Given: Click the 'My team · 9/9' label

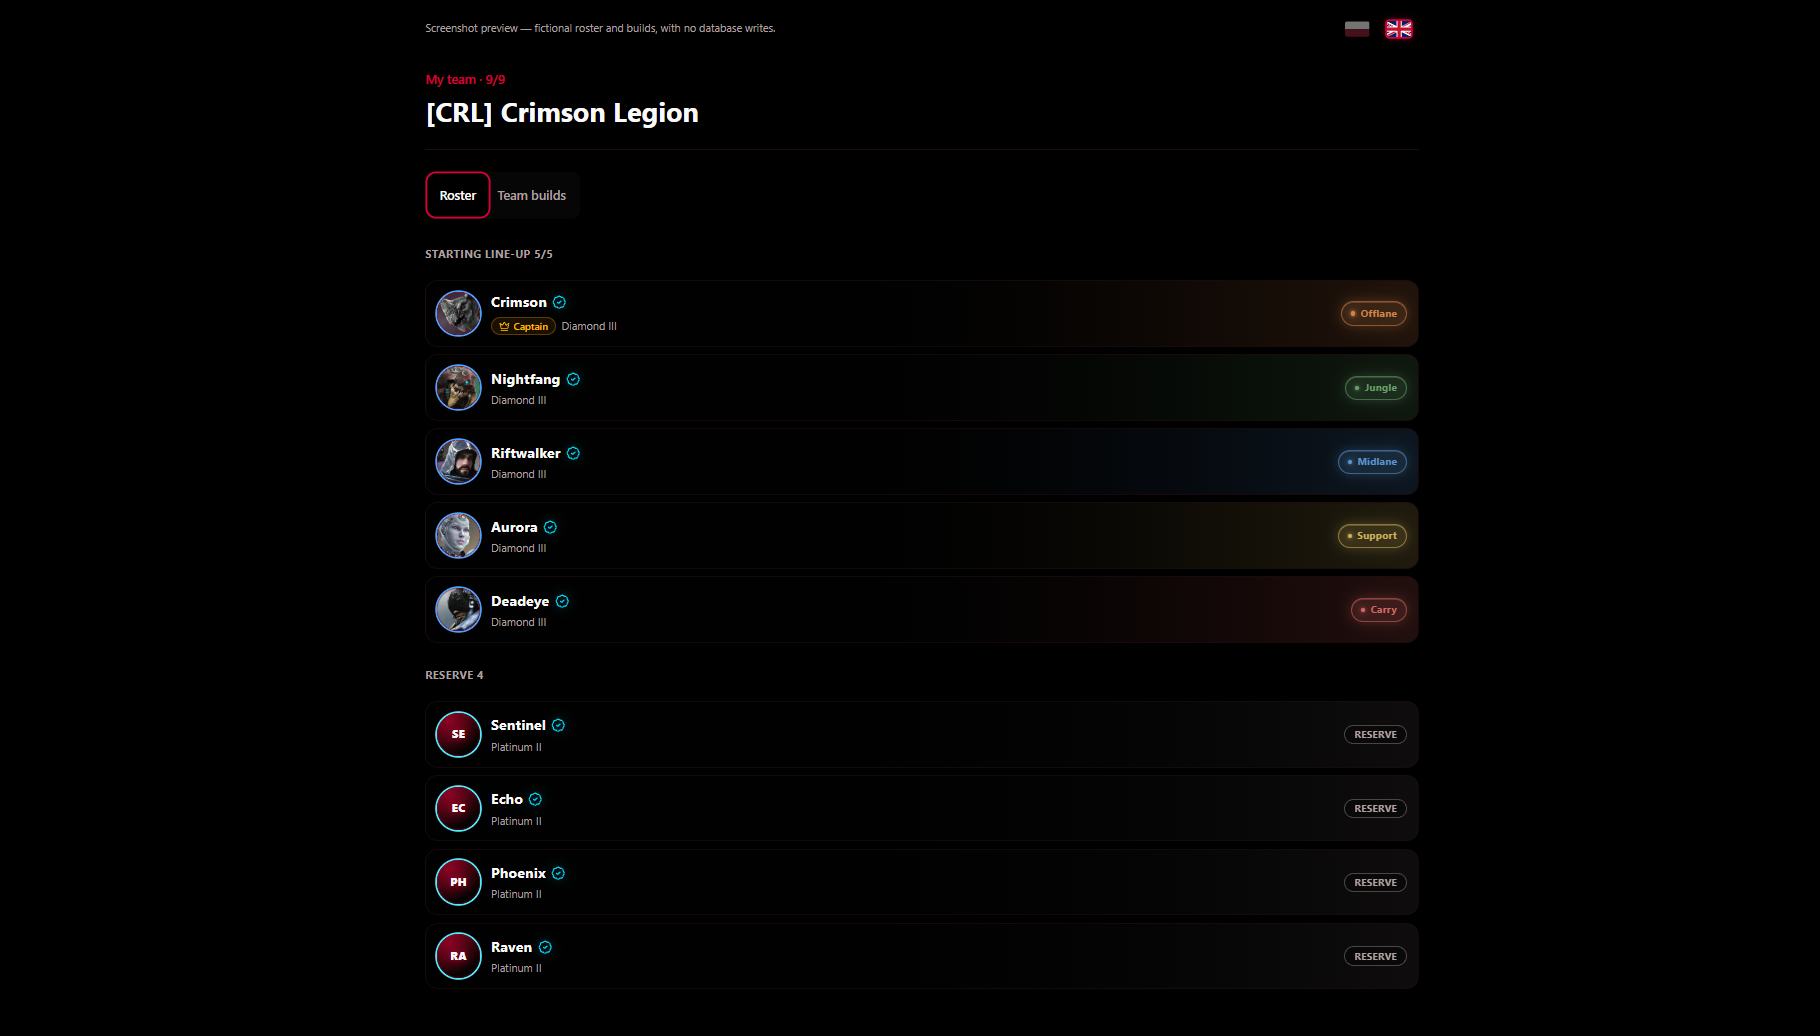Looking at the screenshot, I should pyautogui.click(x=466, y=80).
